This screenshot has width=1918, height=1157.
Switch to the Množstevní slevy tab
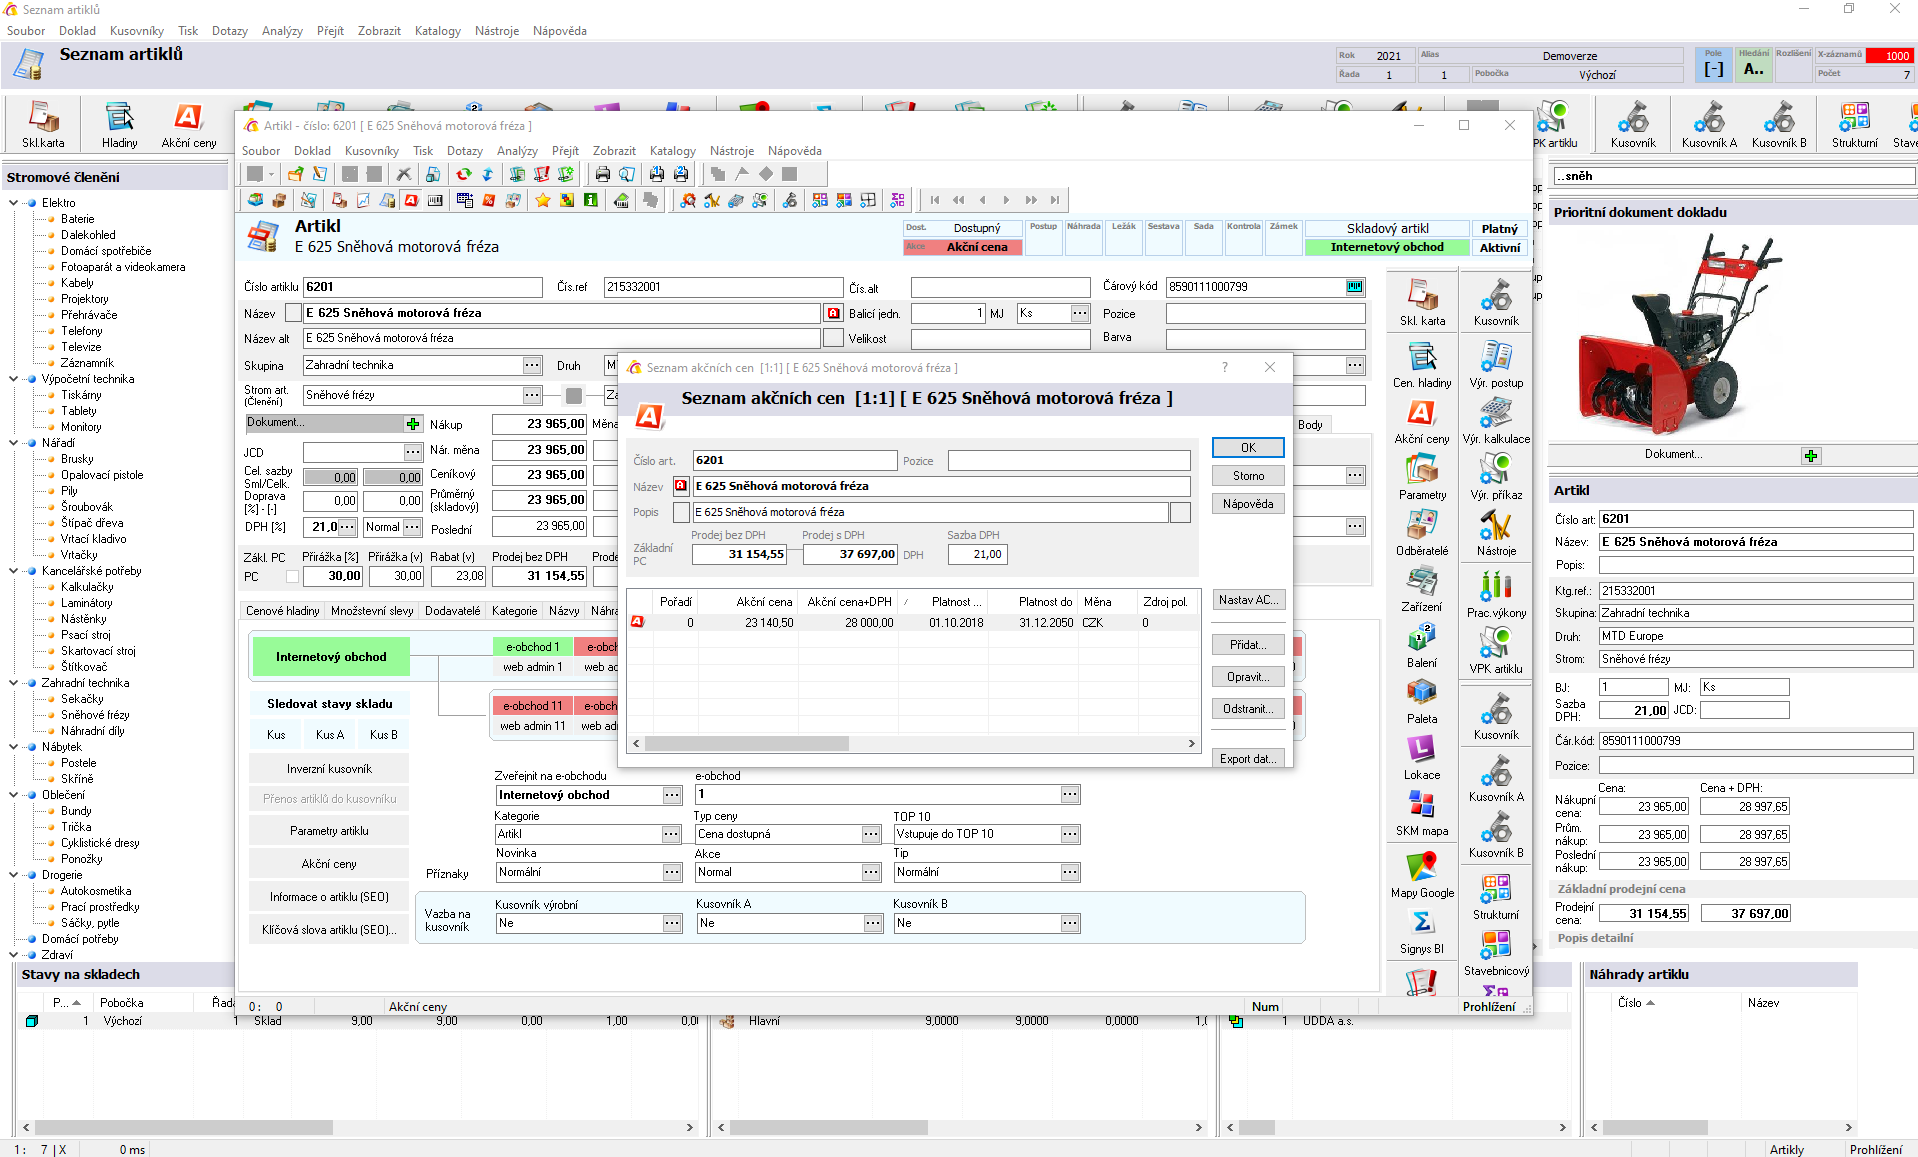(x=372, y=611)
